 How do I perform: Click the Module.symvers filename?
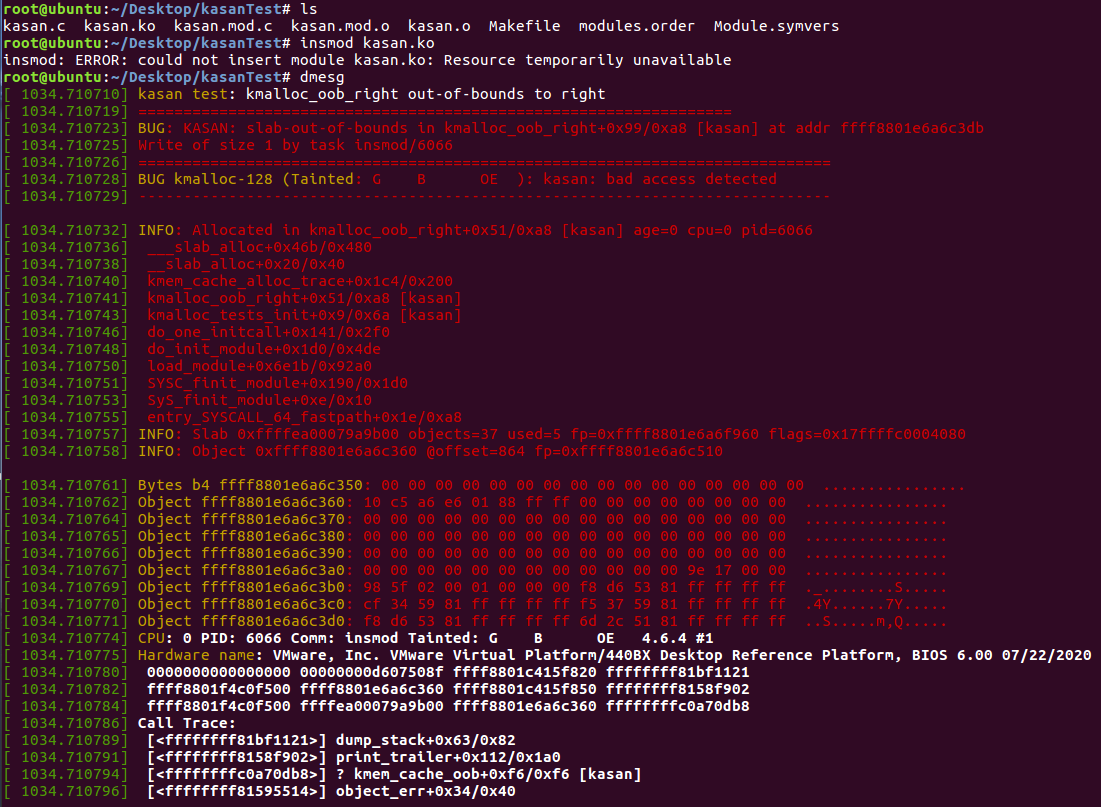(x=776, y=27)
